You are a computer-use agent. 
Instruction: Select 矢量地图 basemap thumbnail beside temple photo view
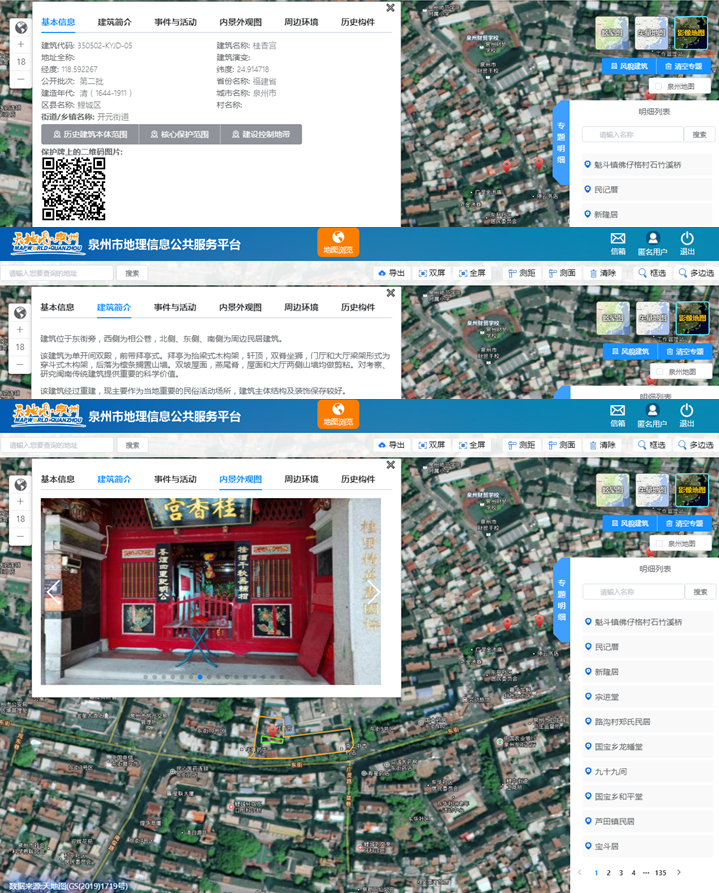[652, 490]
